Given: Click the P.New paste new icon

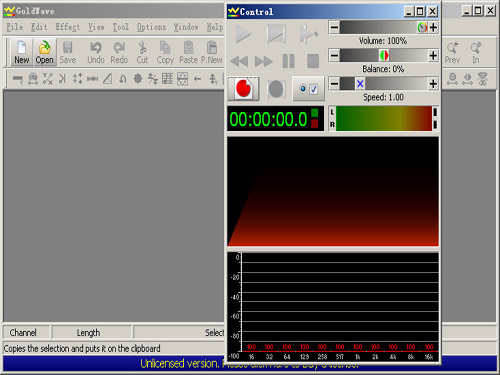Looking at the screenshot, I should [x=212, y=52].
